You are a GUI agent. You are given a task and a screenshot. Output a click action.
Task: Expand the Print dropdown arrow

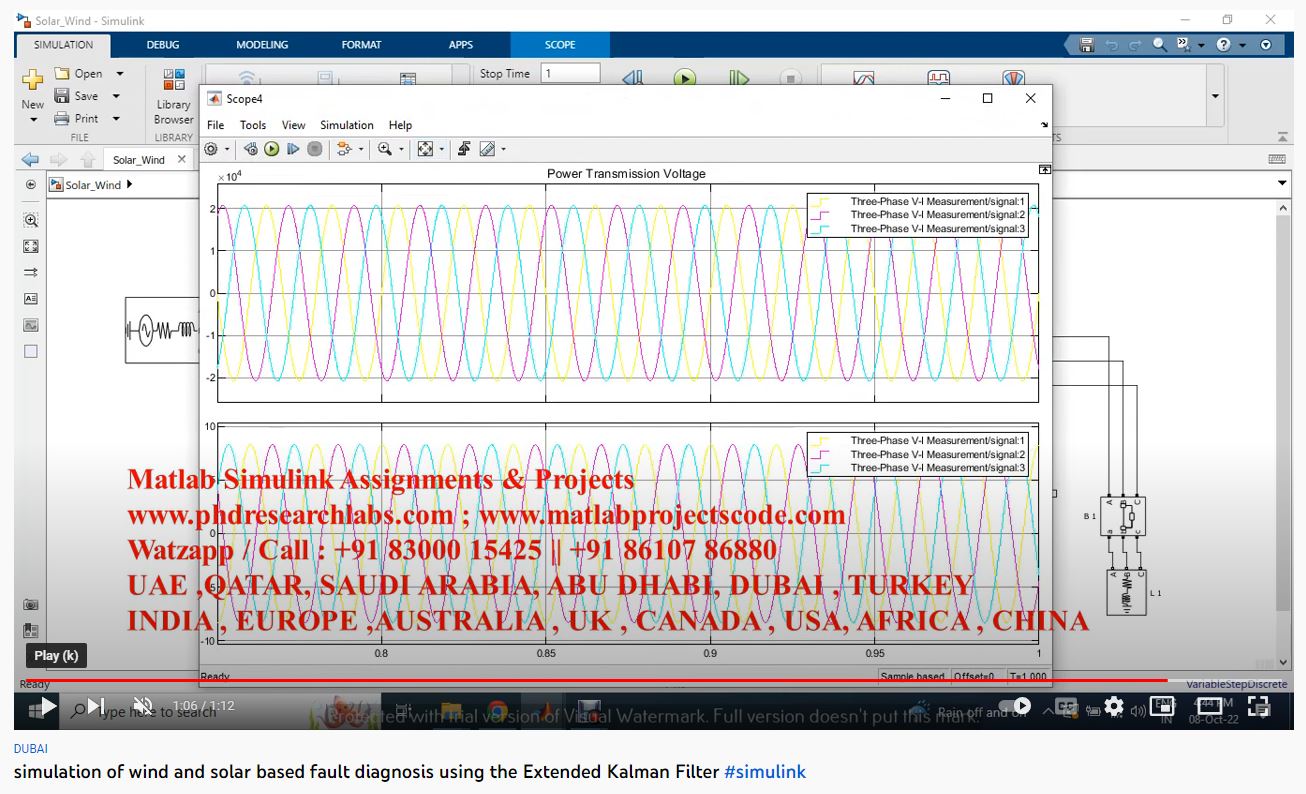click(x=116, y=118)
